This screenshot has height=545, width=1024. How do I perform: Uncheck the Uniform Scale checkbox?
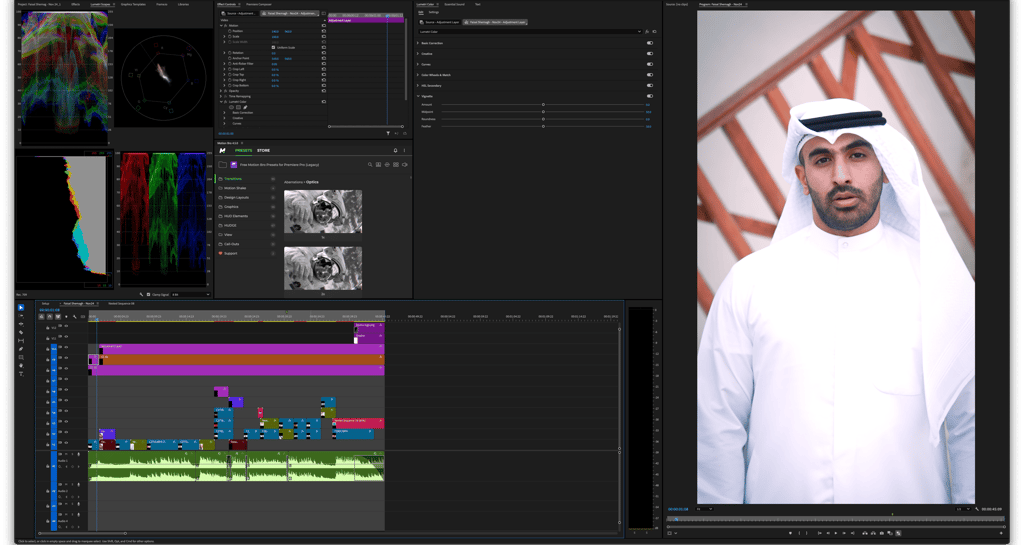coord(273,48)
